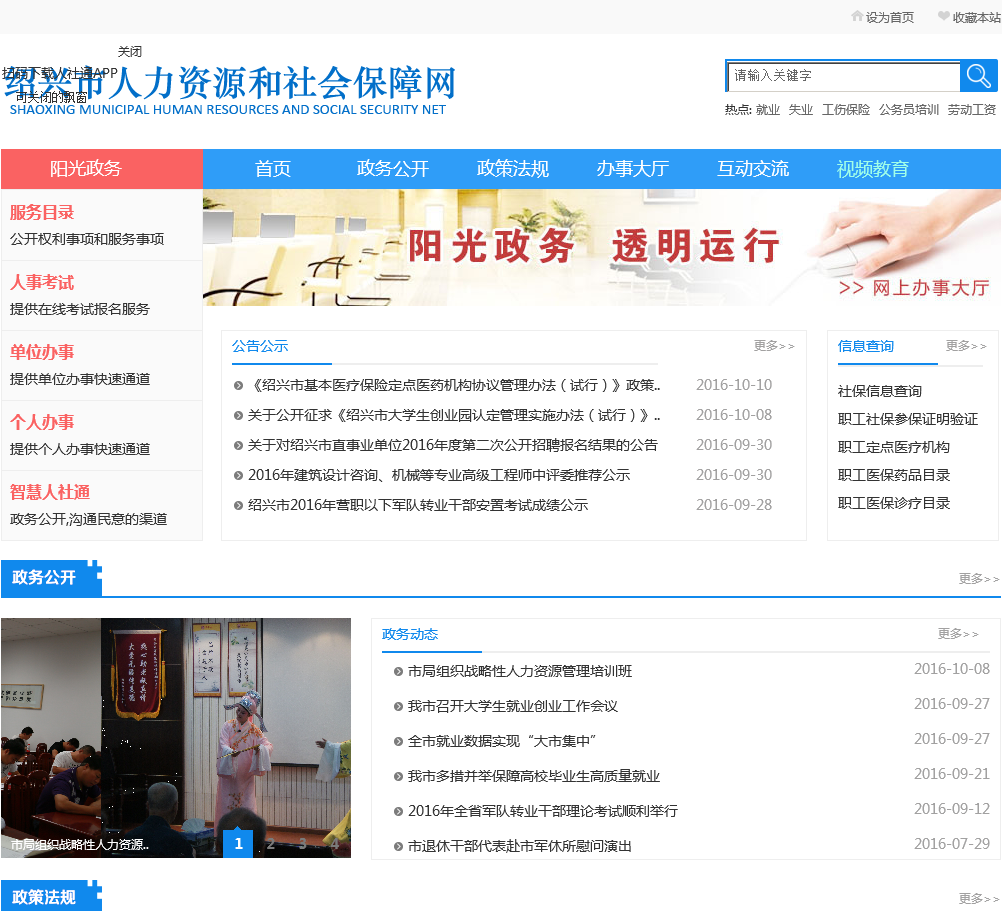Switch to slide 2 of the carousel
Image resolution: width=1002 pixels, height=911 pixels.
(x=270, y=844)
